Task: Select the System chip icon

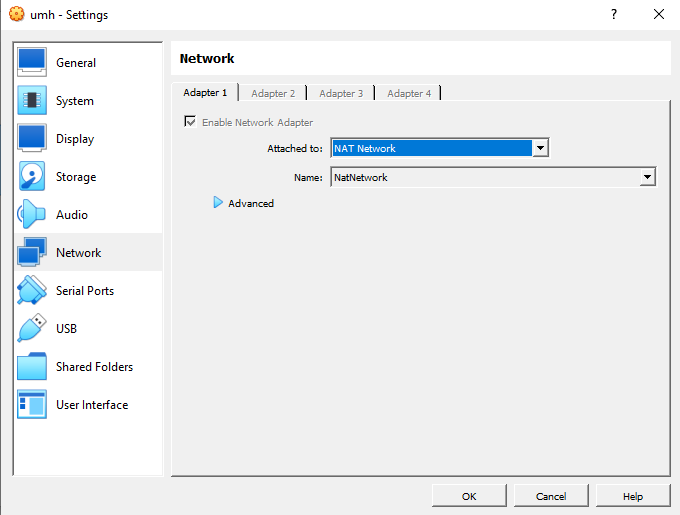Action: (32, 101)
